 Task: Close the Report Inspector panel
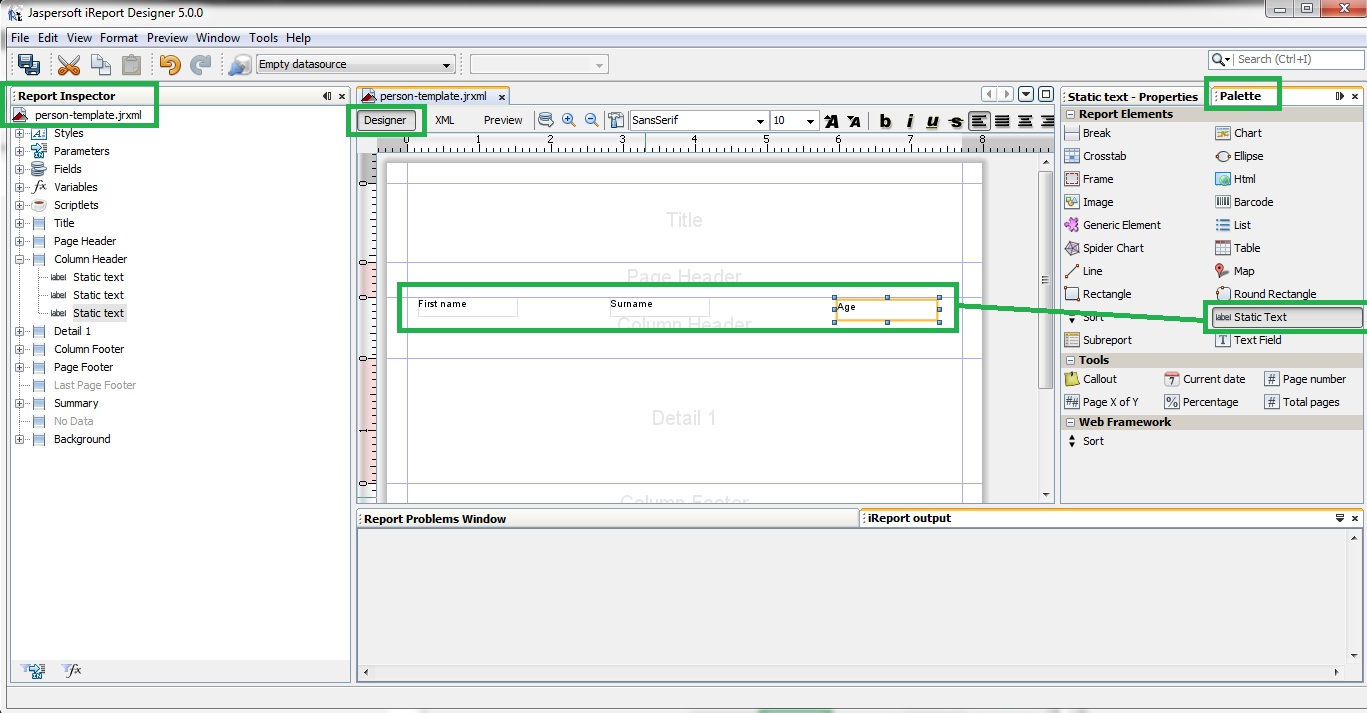click(x=342, y=97)
